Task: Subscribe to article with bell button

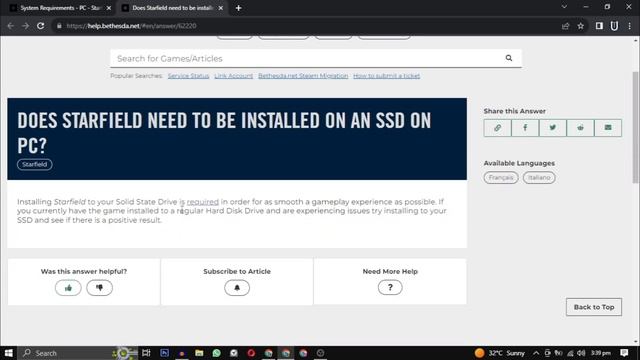Action: [237, 288]
